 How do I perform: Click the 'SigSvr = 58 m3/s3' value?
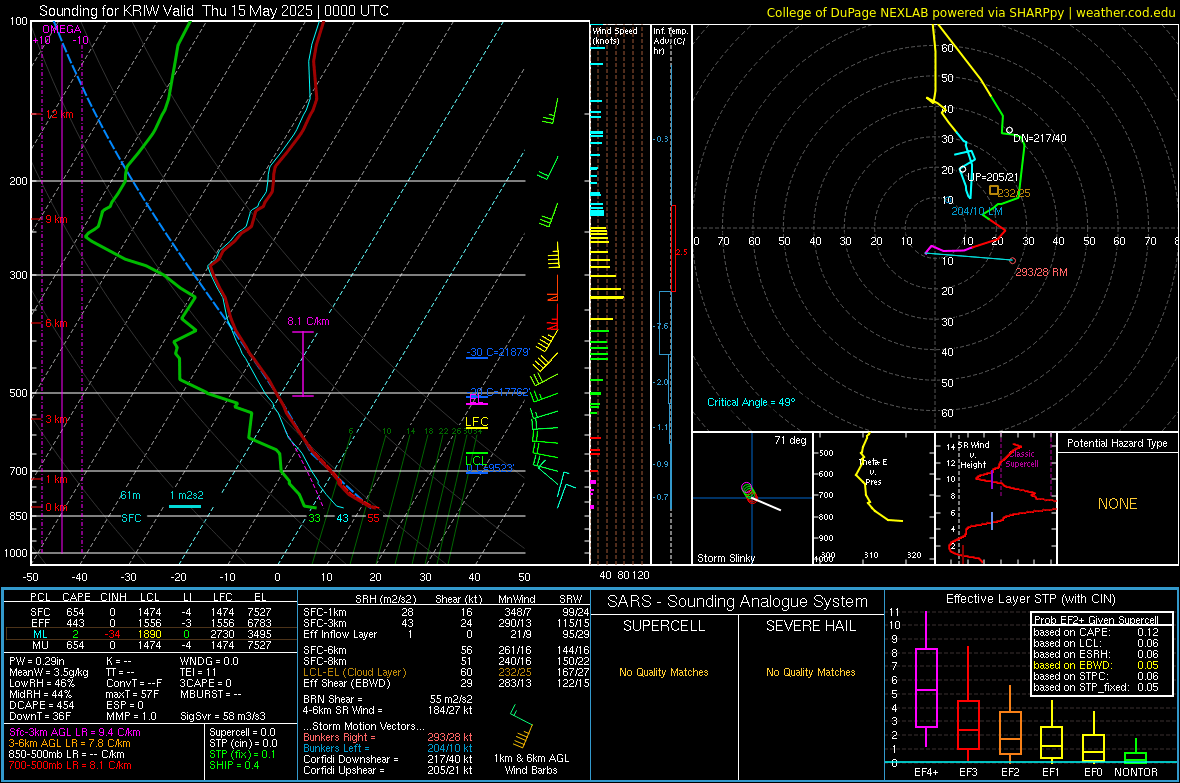223,716
